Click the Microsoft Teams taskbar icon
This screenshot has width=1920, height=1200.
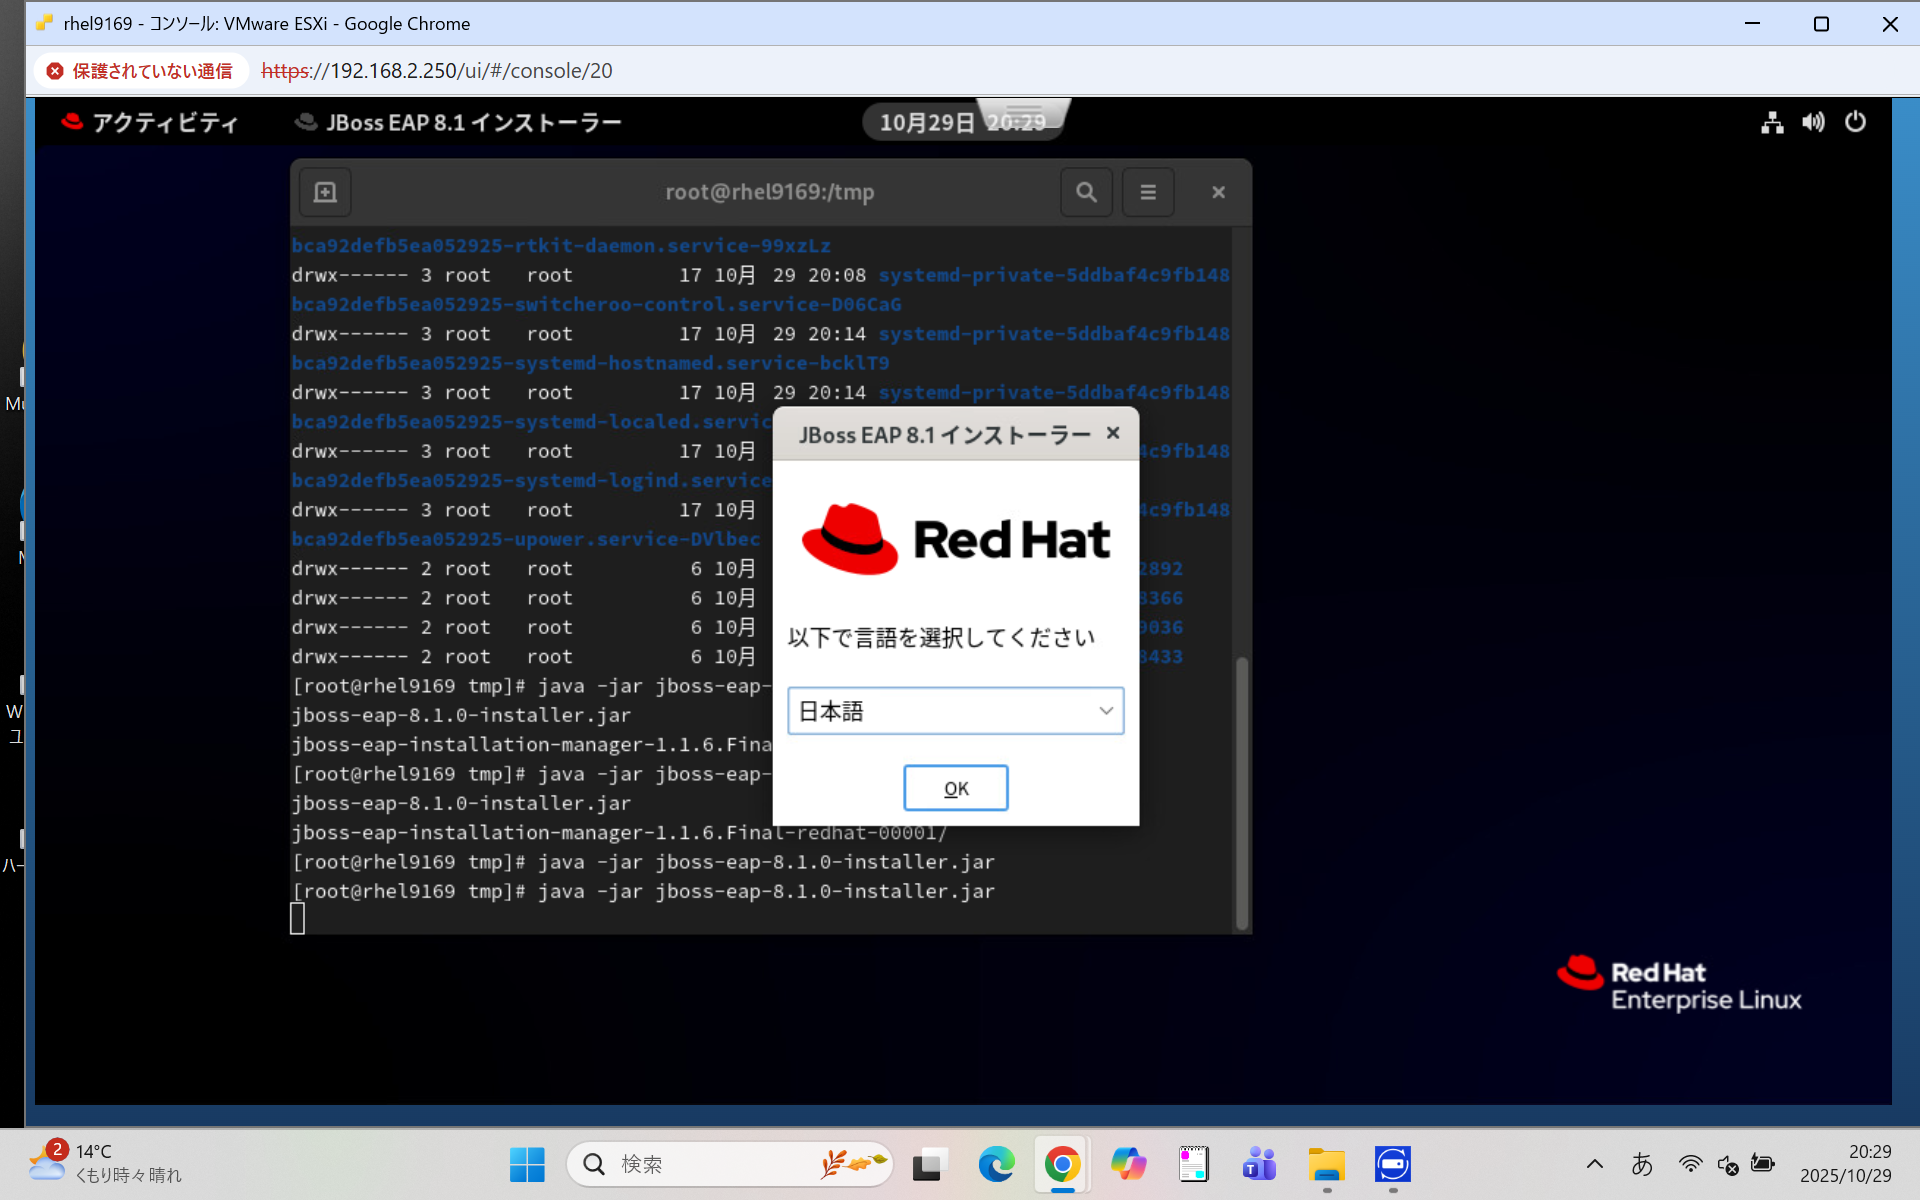coord(1259,1164)
